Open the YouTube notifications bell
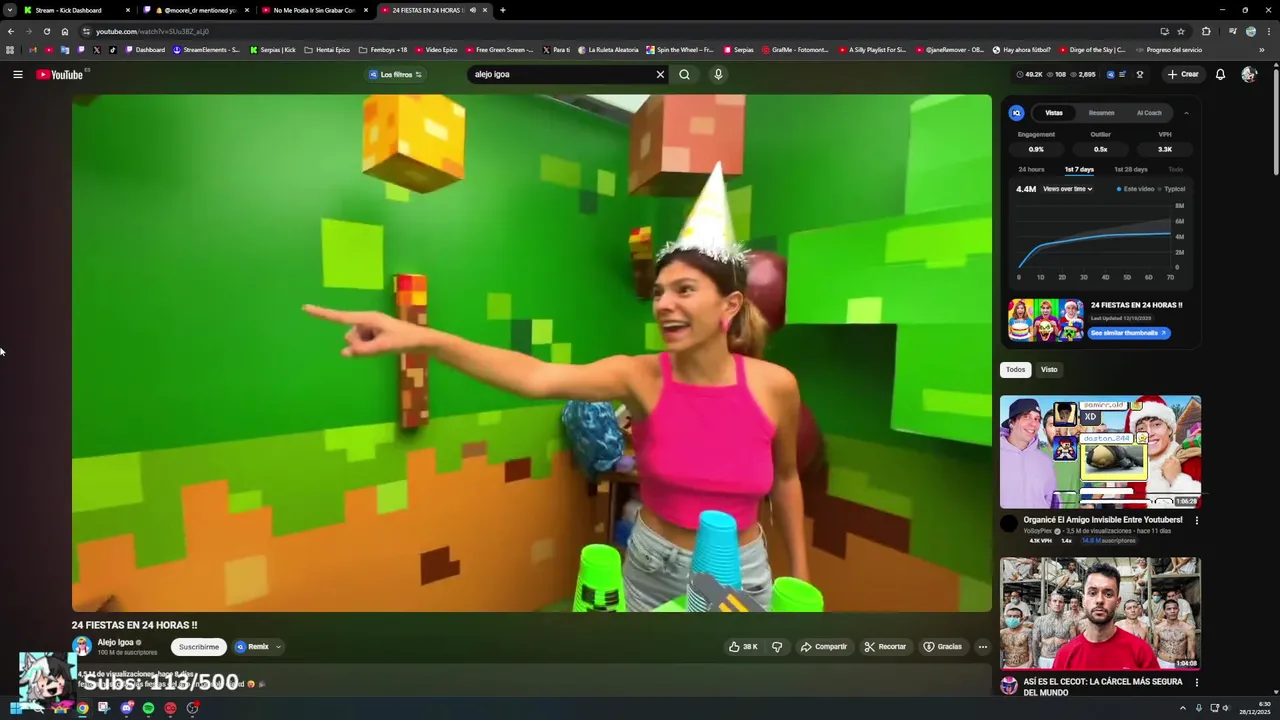 [1220, 74]
